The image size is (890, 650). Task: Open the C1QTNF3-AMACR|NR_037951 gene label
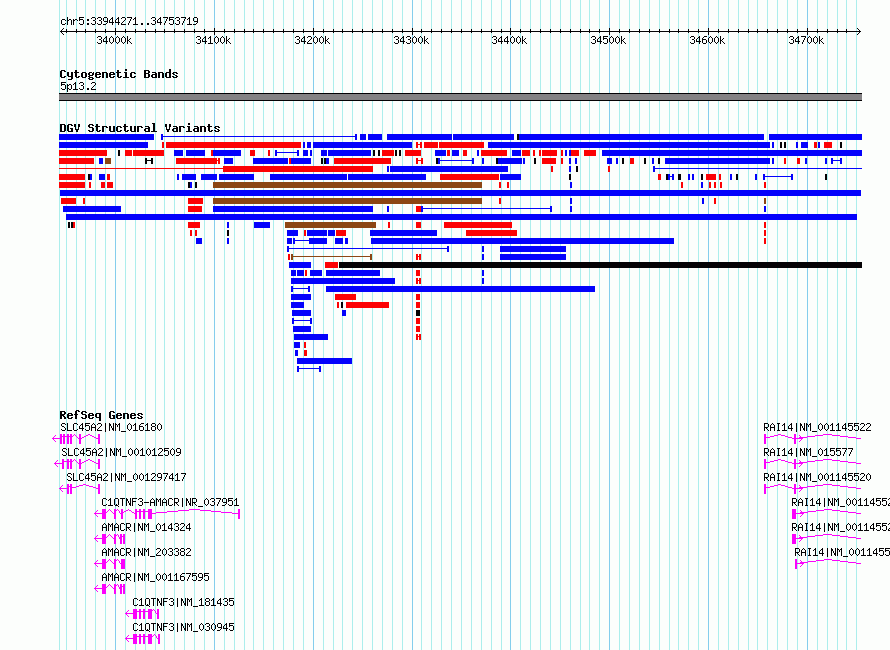[x=170, y=502]
